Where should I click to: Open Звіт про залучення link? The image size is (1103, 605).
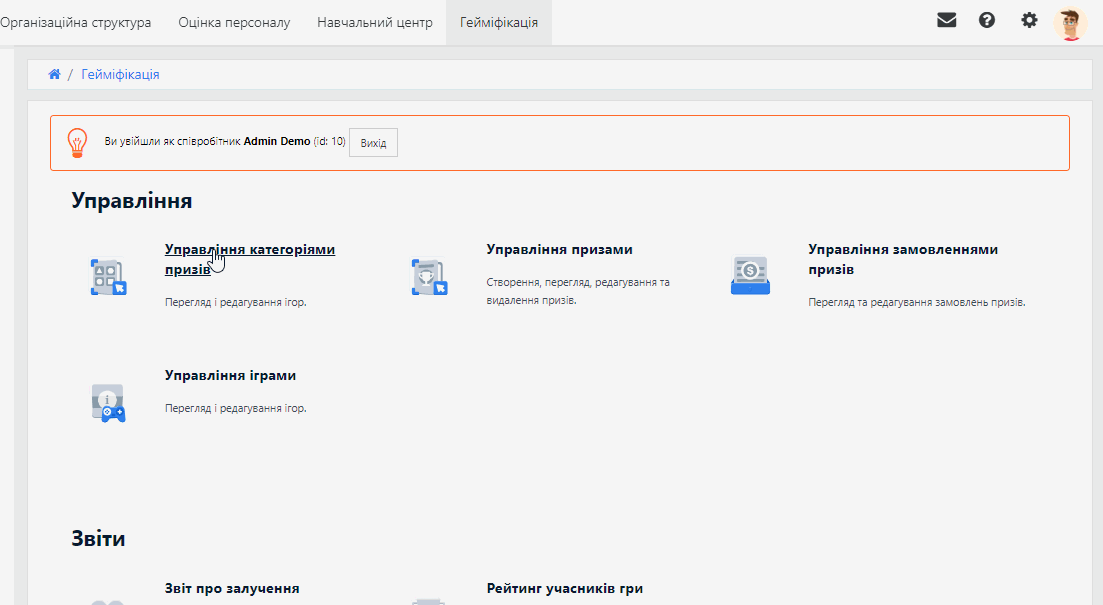click(232, 589)
